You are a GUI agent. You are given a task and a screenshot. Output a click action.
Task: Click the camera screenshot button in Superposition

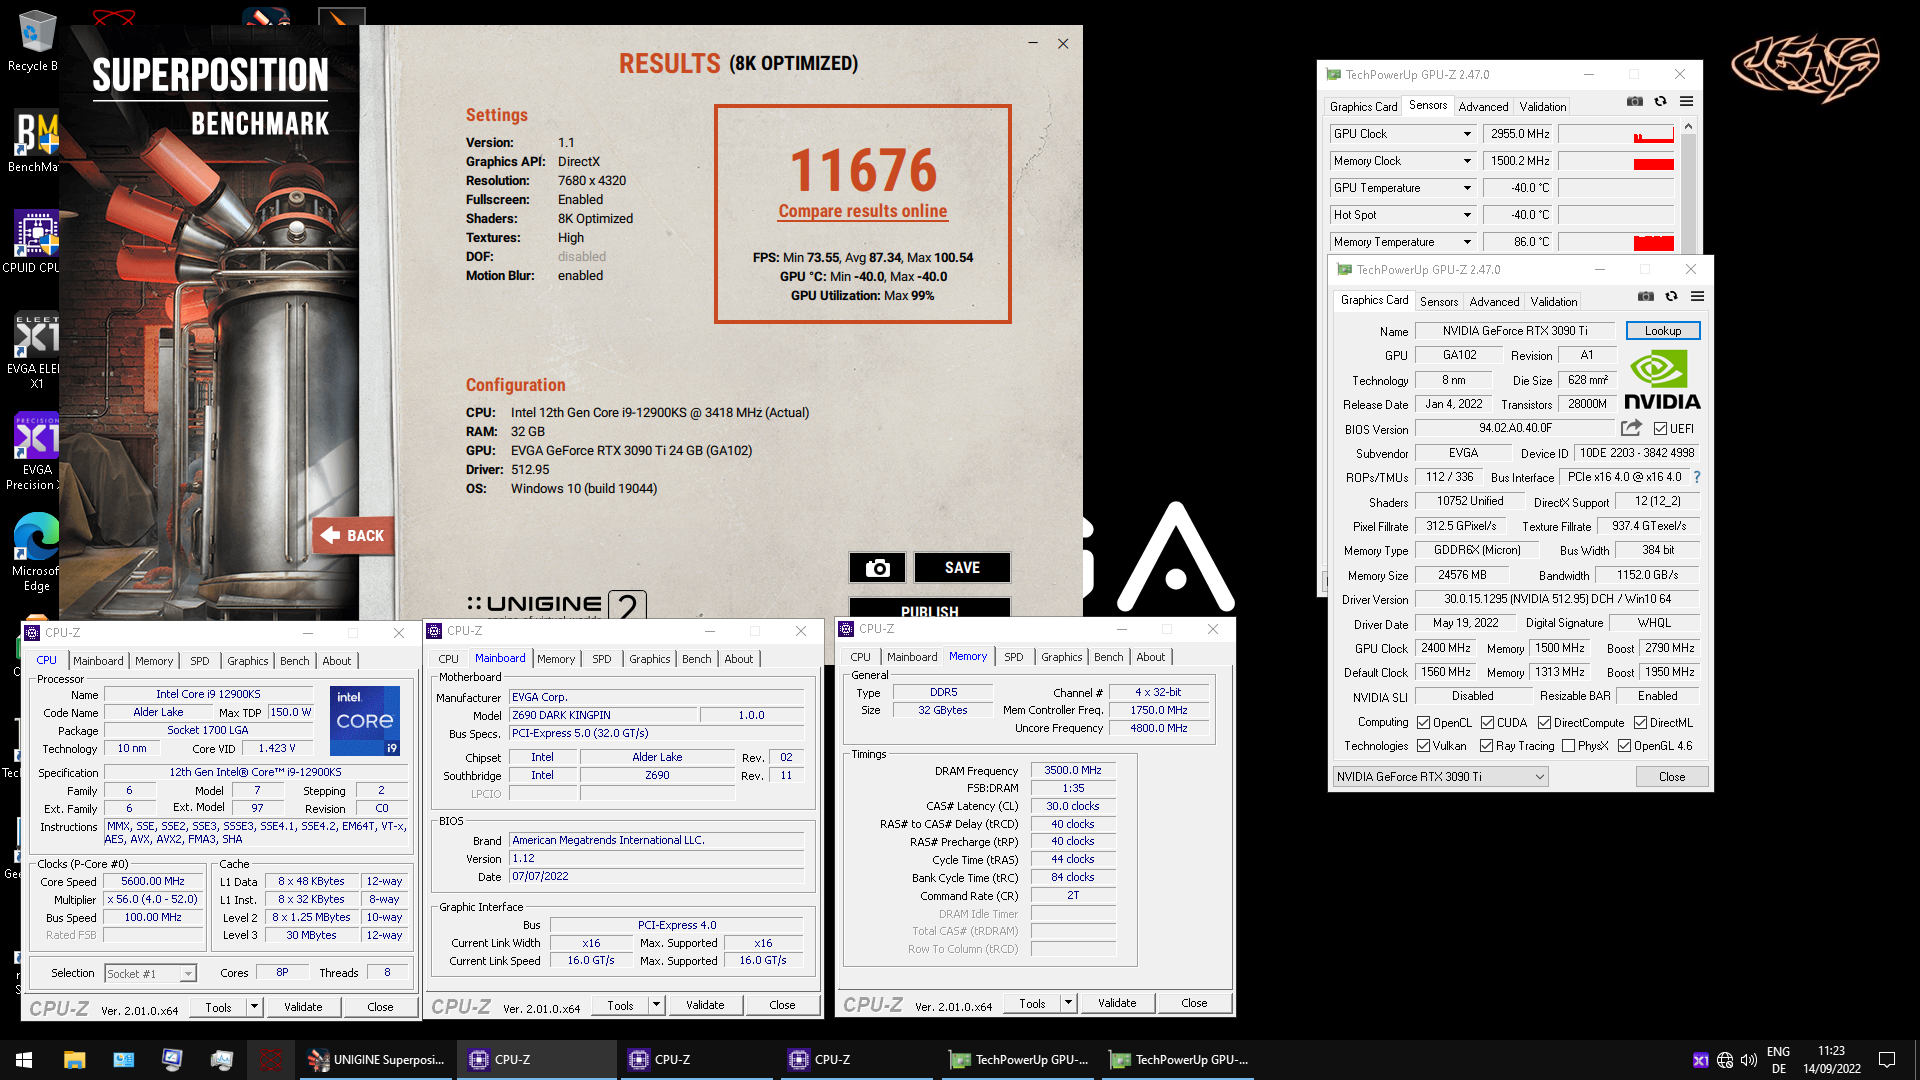click(x=877, y=567)
